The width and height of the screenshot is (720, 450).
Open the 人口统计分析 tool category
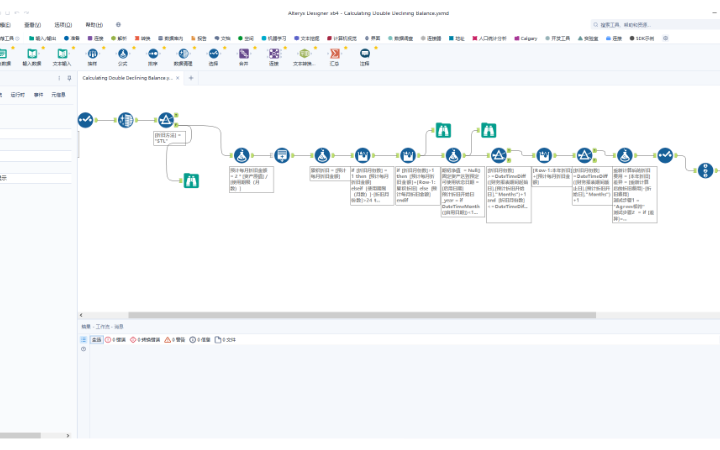coord(489,39)
